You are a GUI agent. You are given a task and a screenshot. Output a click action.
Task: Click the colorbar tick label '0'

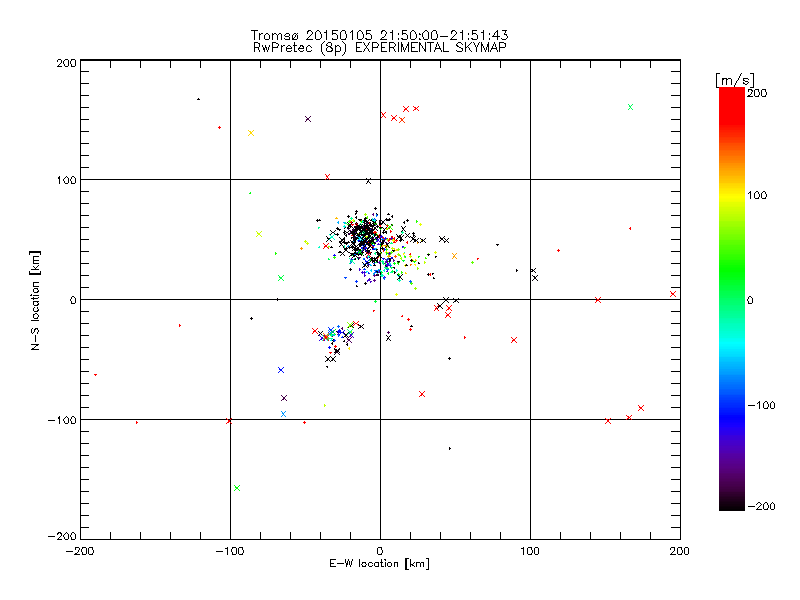pos(750,300)
